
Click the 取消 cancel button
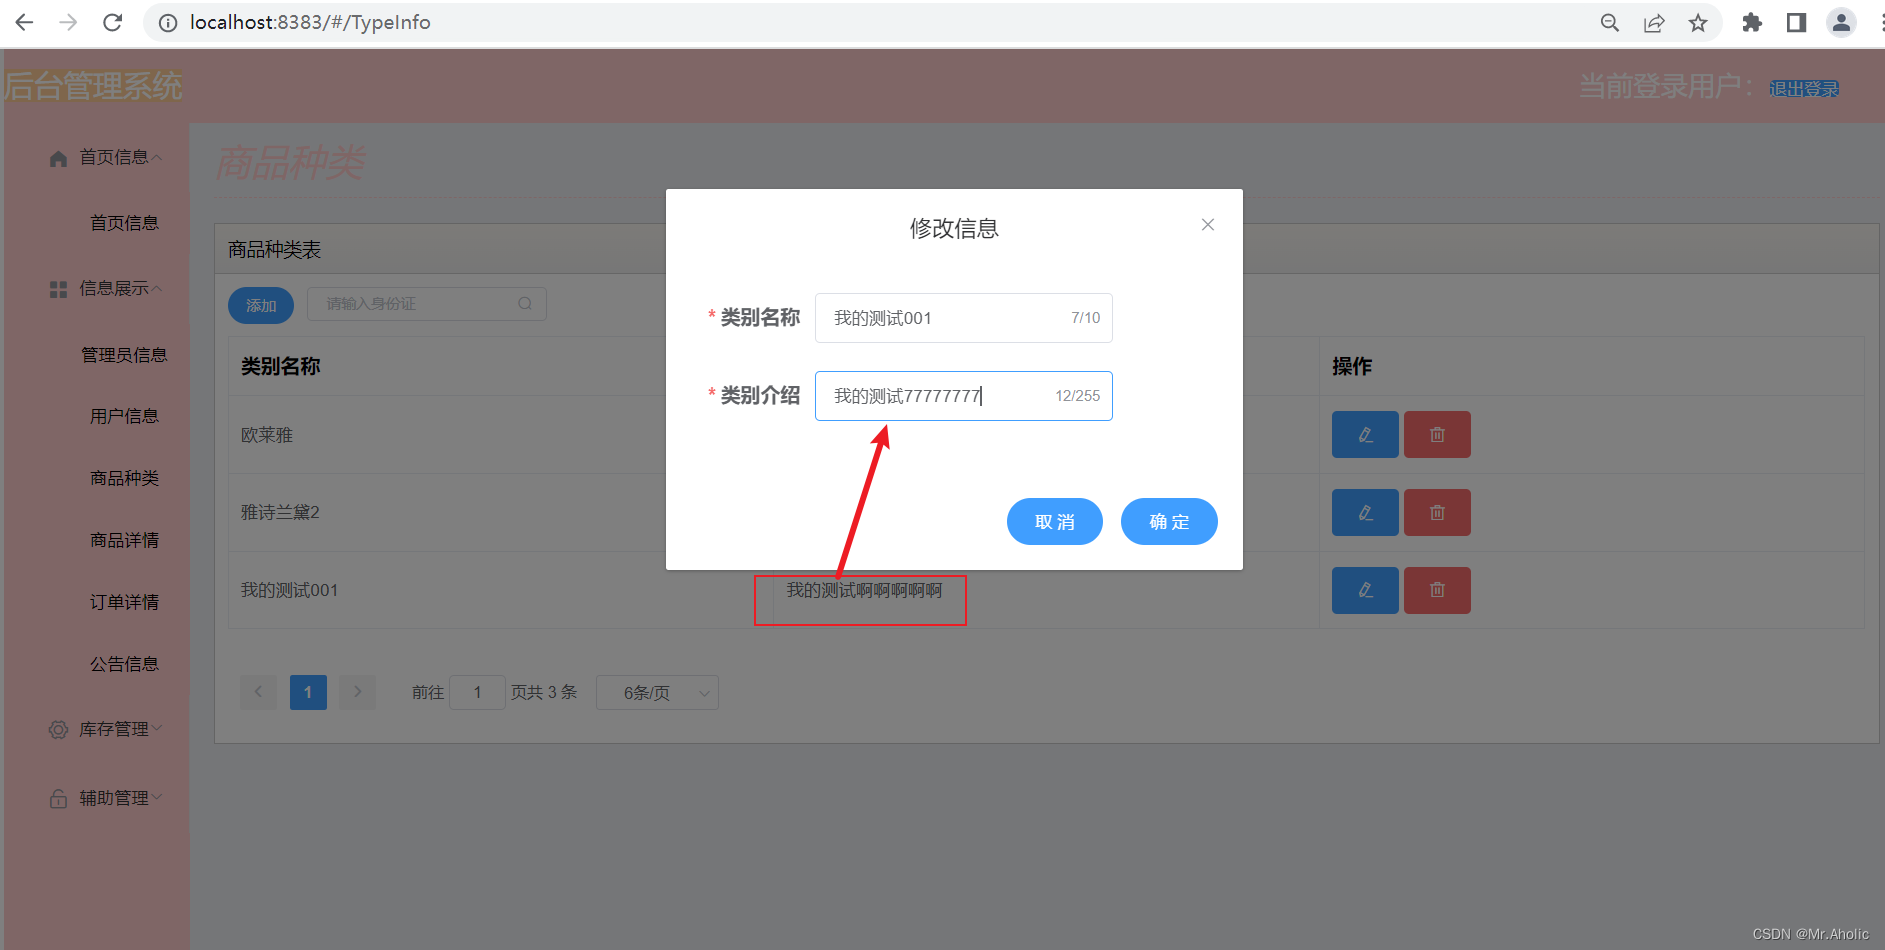point(1054,521)
